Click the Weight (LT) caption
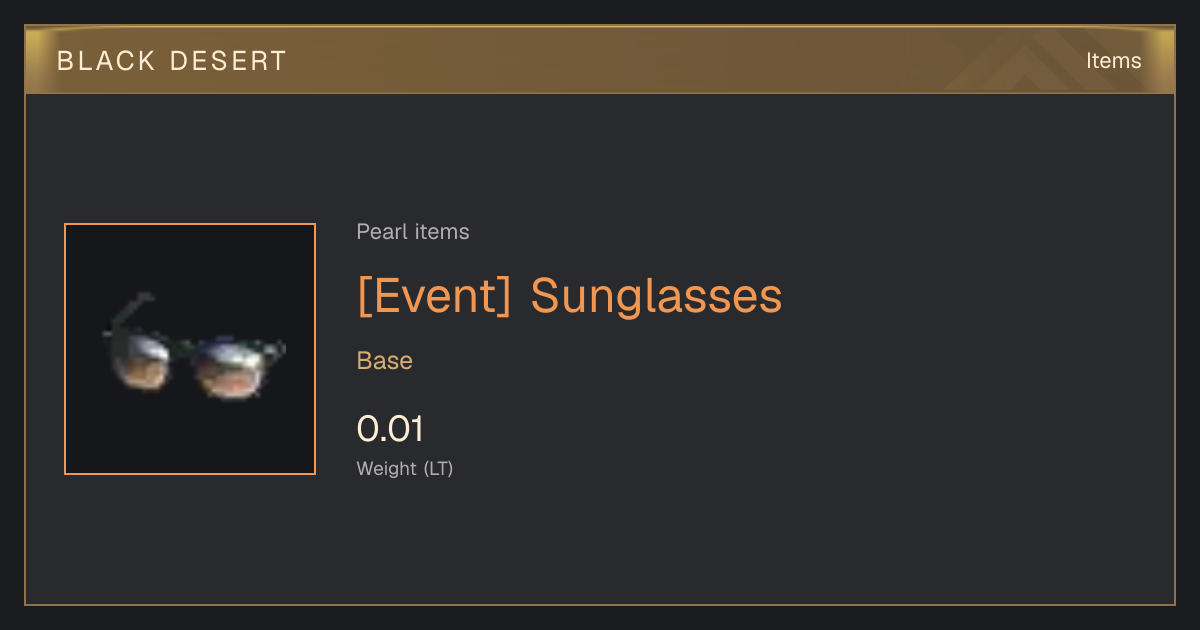This screenshot has height=630, width=1200. click(x=405, y=468)
